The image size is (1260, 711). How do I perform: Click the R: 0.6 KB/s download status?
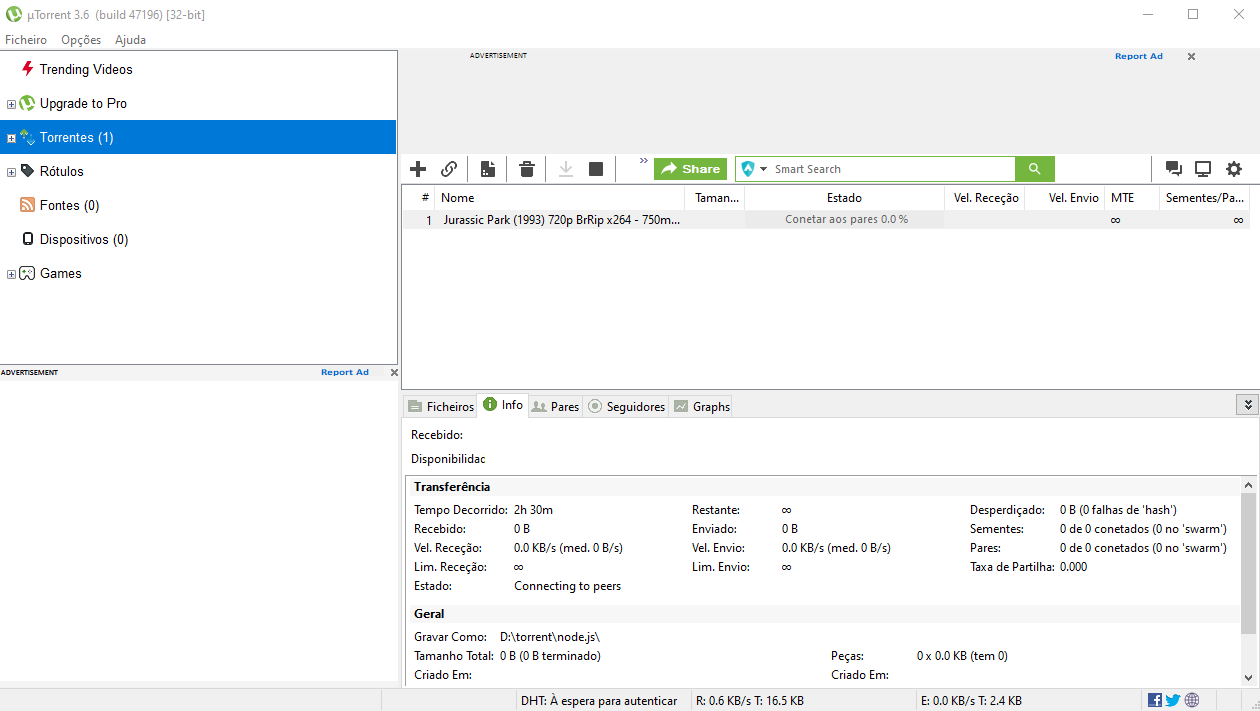(x=749, y=701)
